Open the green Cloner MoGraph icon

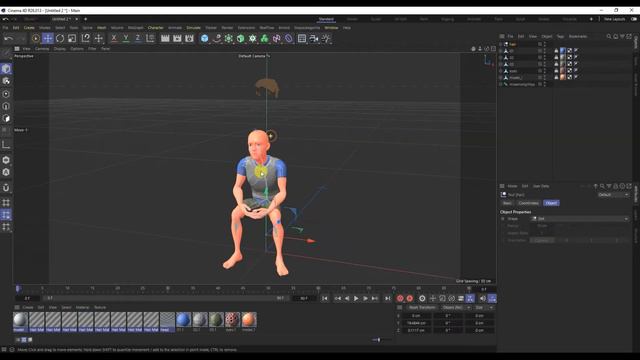click(264, 38)
